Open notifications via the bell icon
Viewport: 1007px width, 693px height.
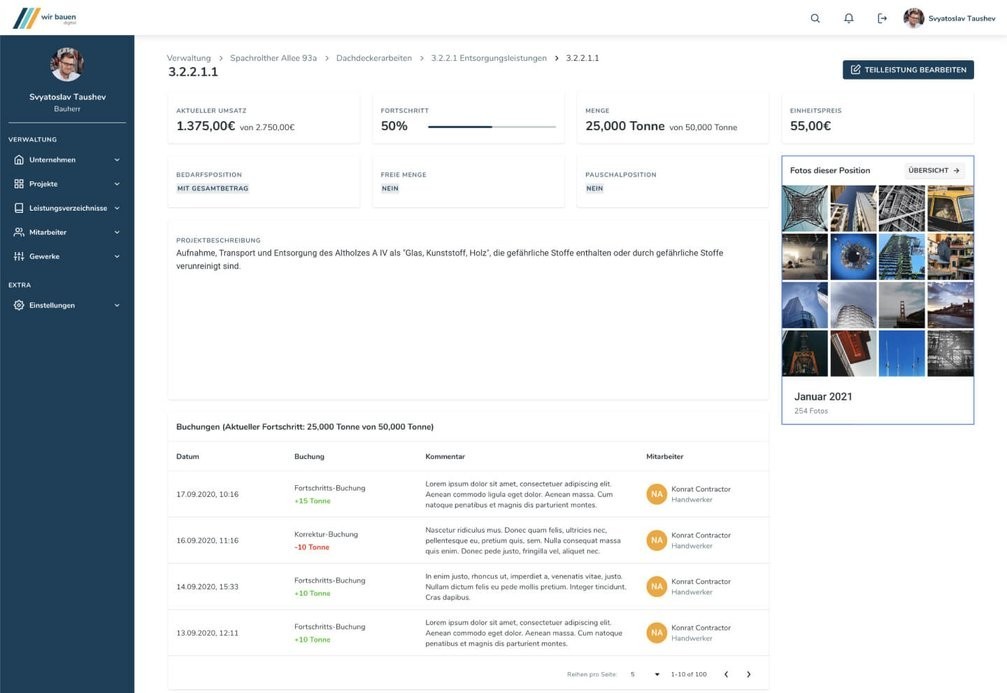point(848,19)
